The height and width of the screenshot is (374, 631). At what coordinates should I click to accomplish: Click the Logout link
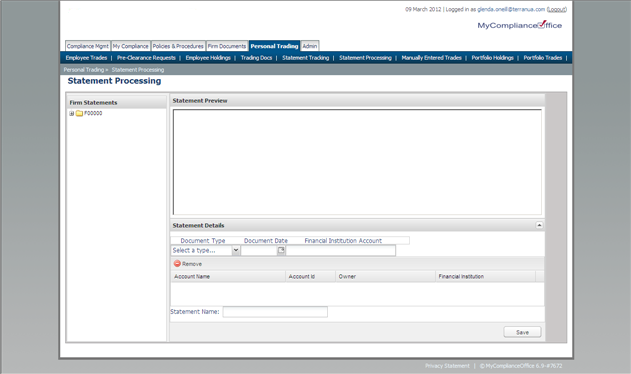(557, 9)
